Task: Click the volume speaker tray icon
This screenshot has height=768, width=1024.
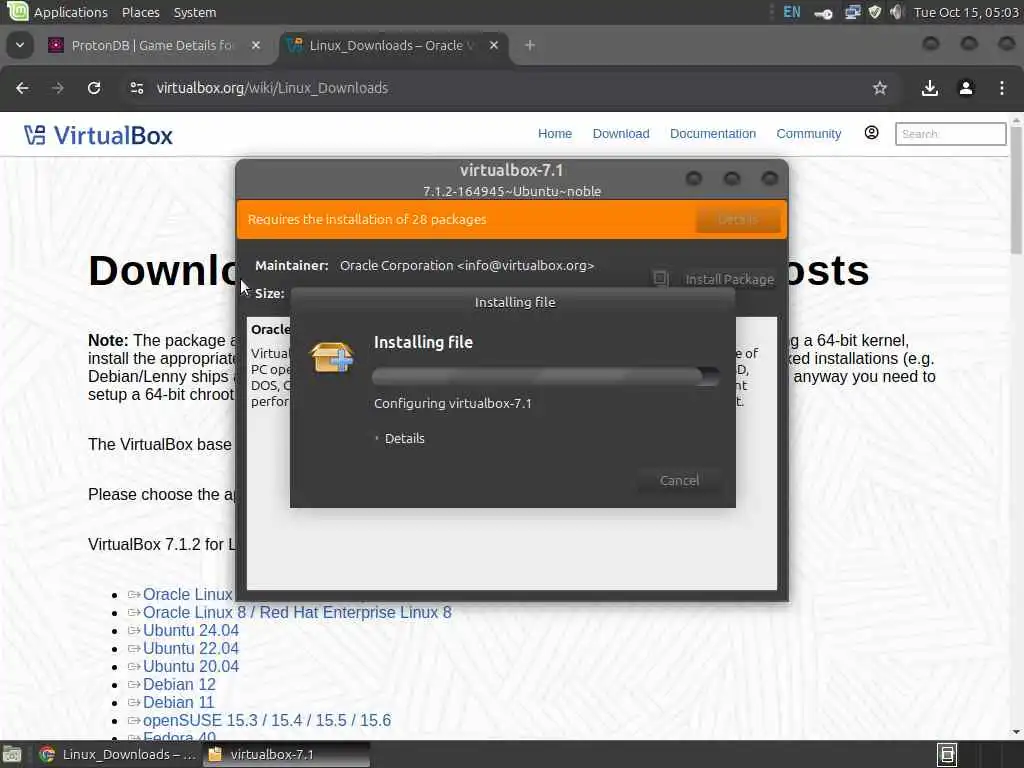Action: click(896, 12)
